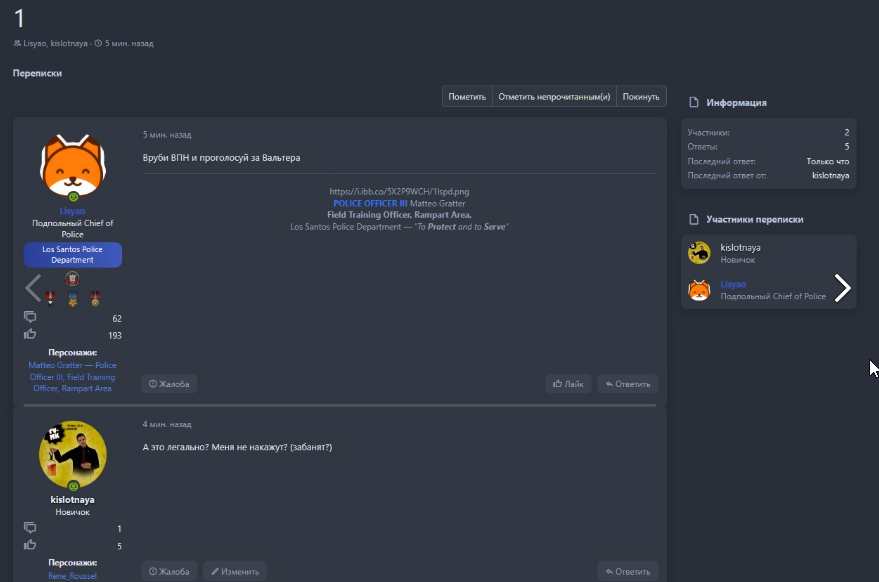This screenshot has width=879, height=582.
Task: Click the Lisyao username in the participants sidebar
Action: tap(735, 284)
